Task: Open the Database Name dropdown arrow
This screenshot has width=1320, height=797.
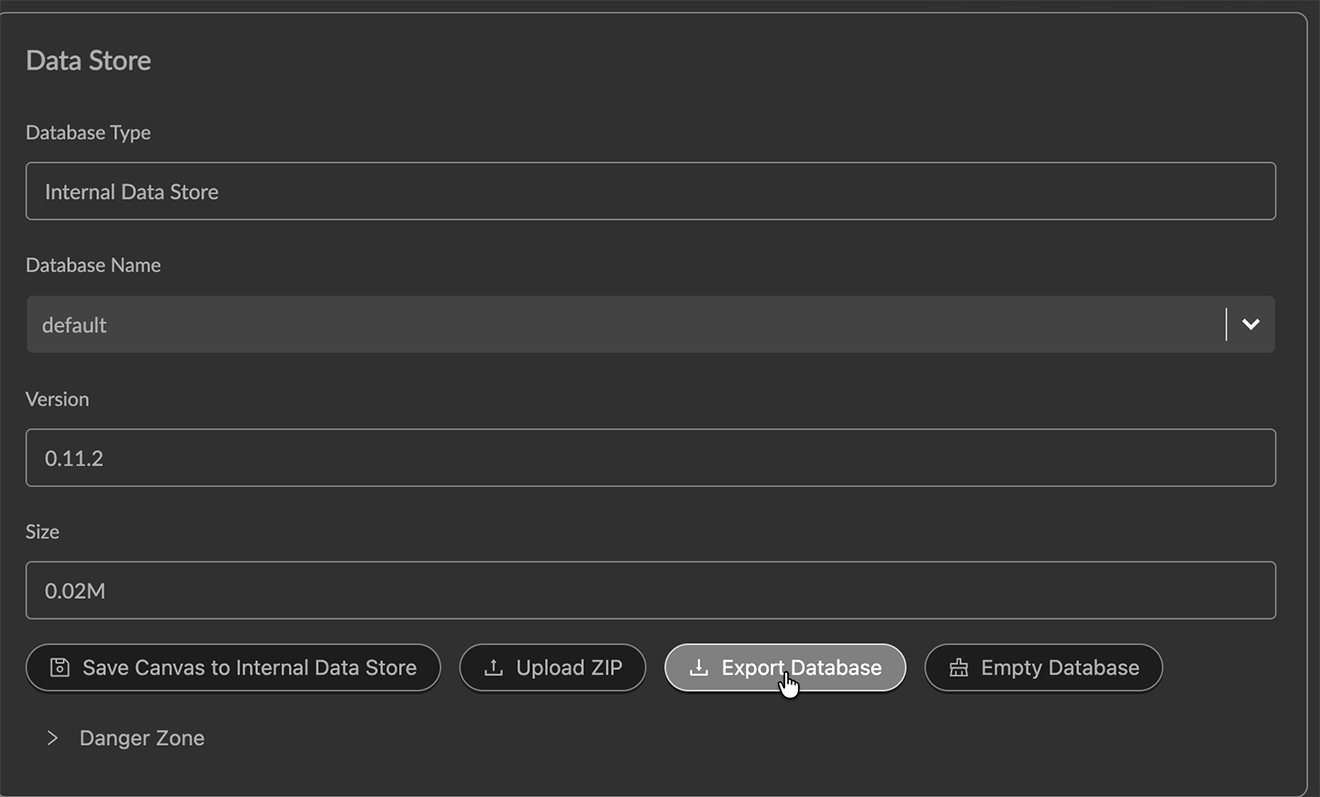Action: 1250,324
